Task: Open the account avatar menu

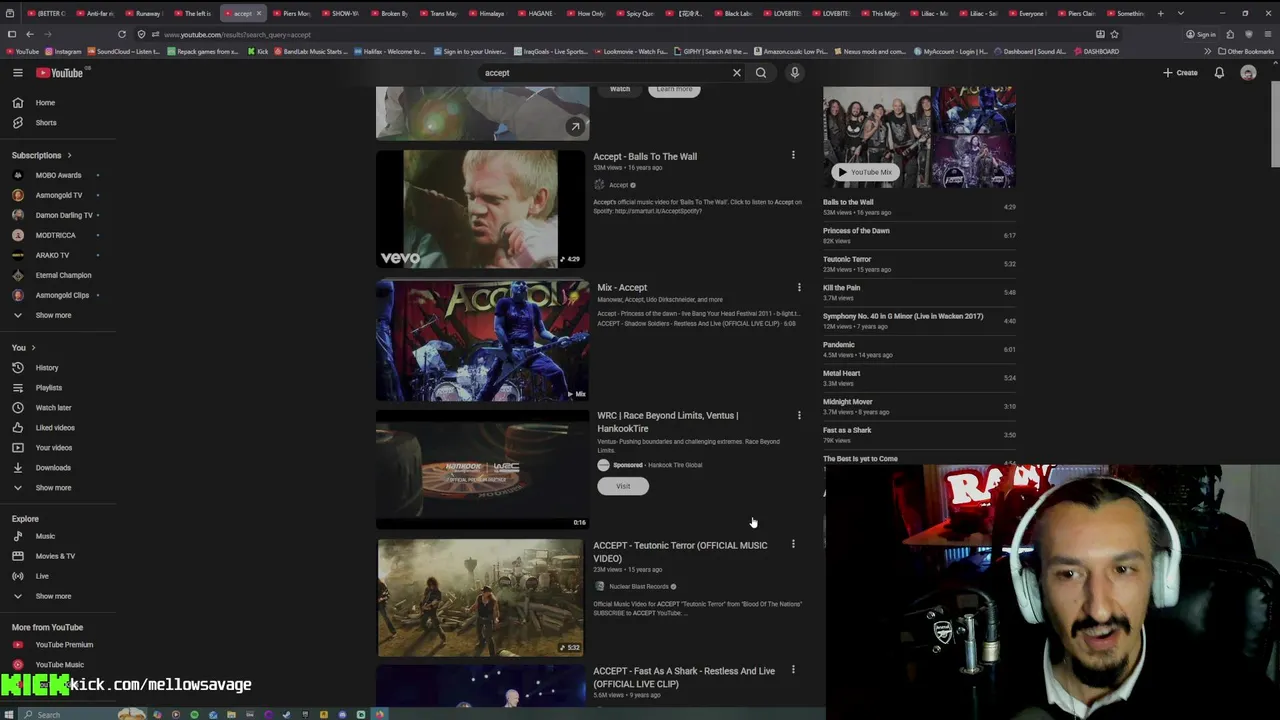Action: click(1248, 72)
